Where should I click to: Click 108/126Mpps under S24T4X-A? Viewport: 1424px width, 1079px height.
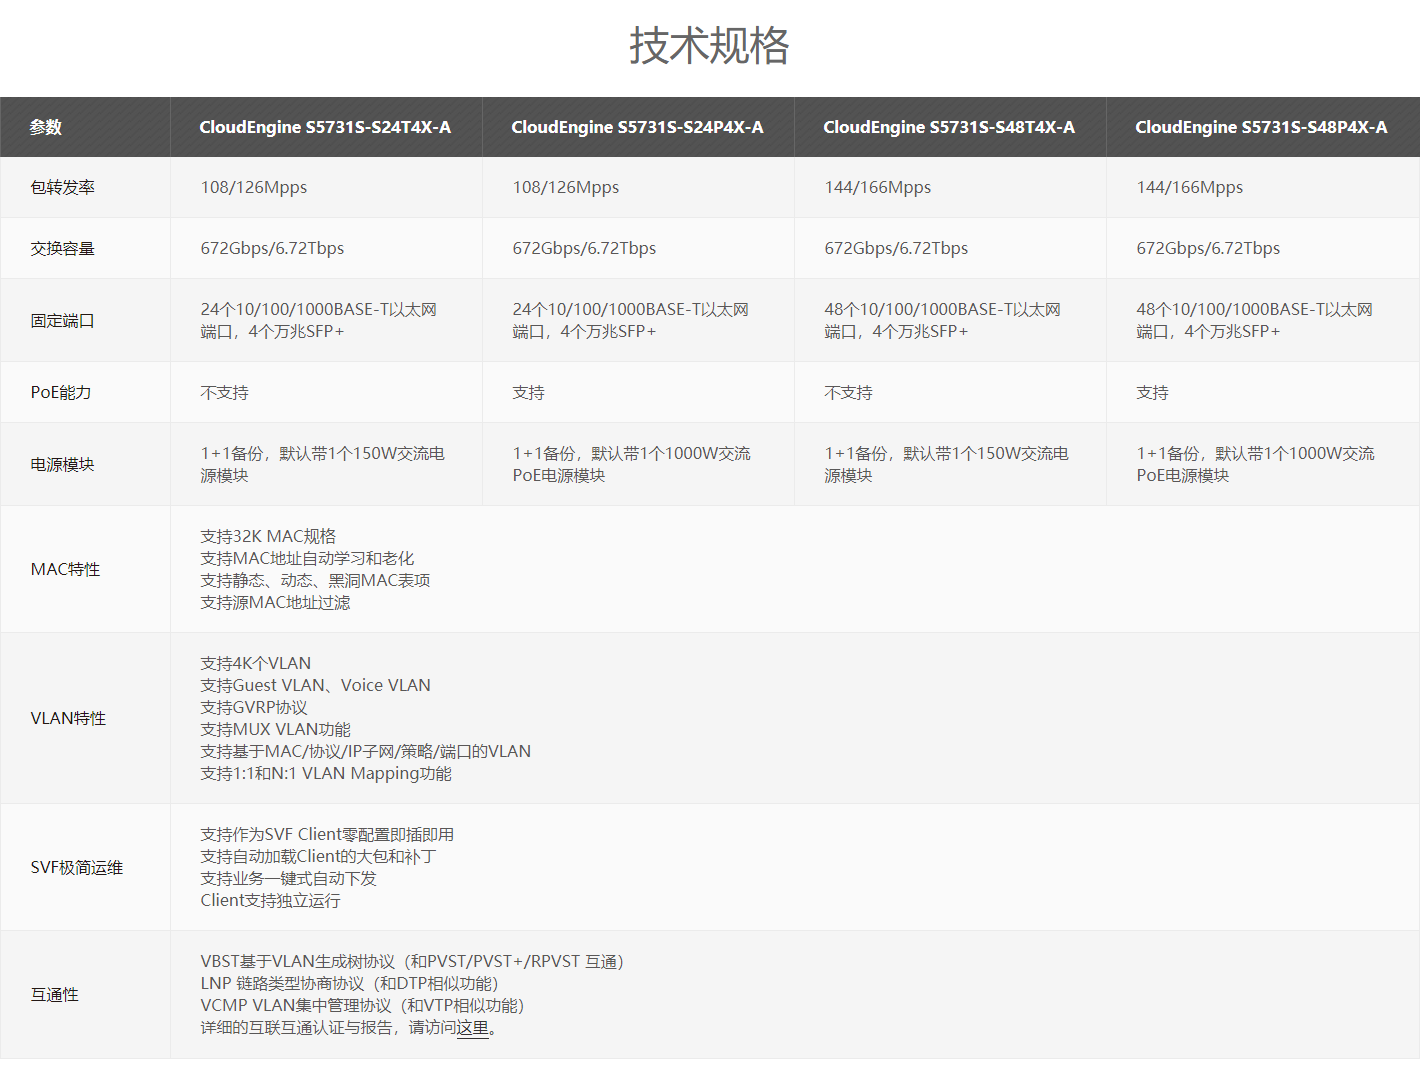pyautogui.click(x=254, y=188)
